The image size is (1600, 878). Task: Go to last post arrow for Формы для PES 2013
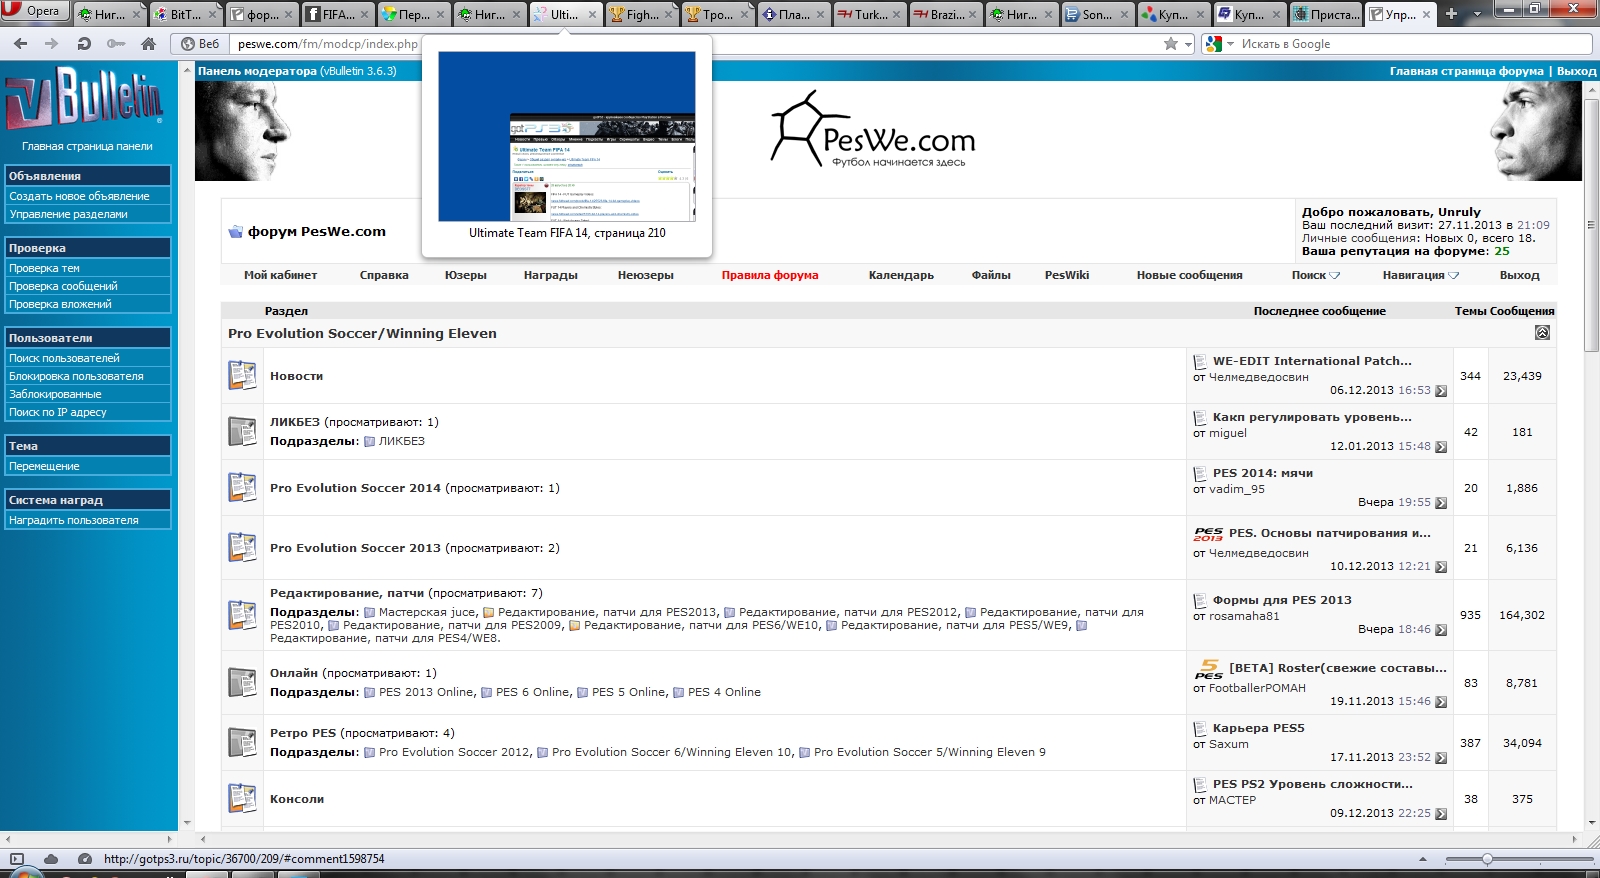click(1441, 630)
